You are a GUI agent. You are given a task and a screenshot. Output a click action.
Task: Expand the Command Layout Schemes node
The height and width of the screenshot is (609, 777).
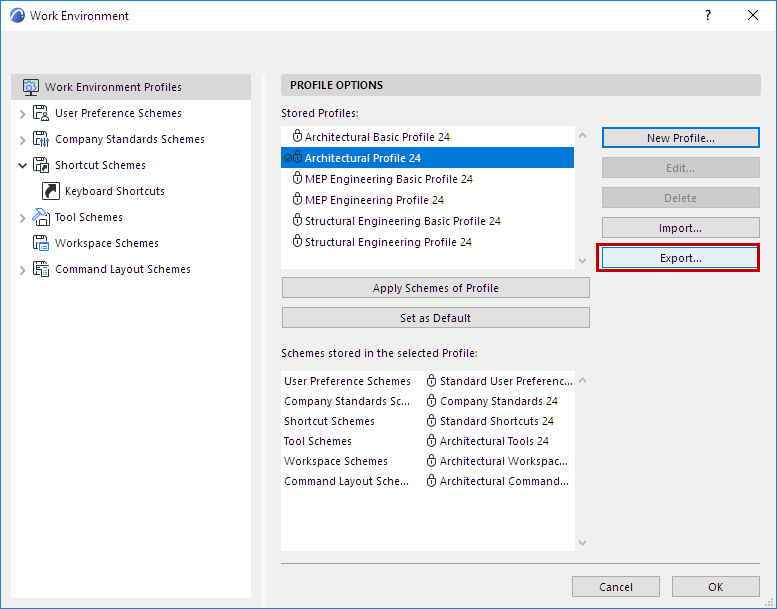click(x=23, y=270)
